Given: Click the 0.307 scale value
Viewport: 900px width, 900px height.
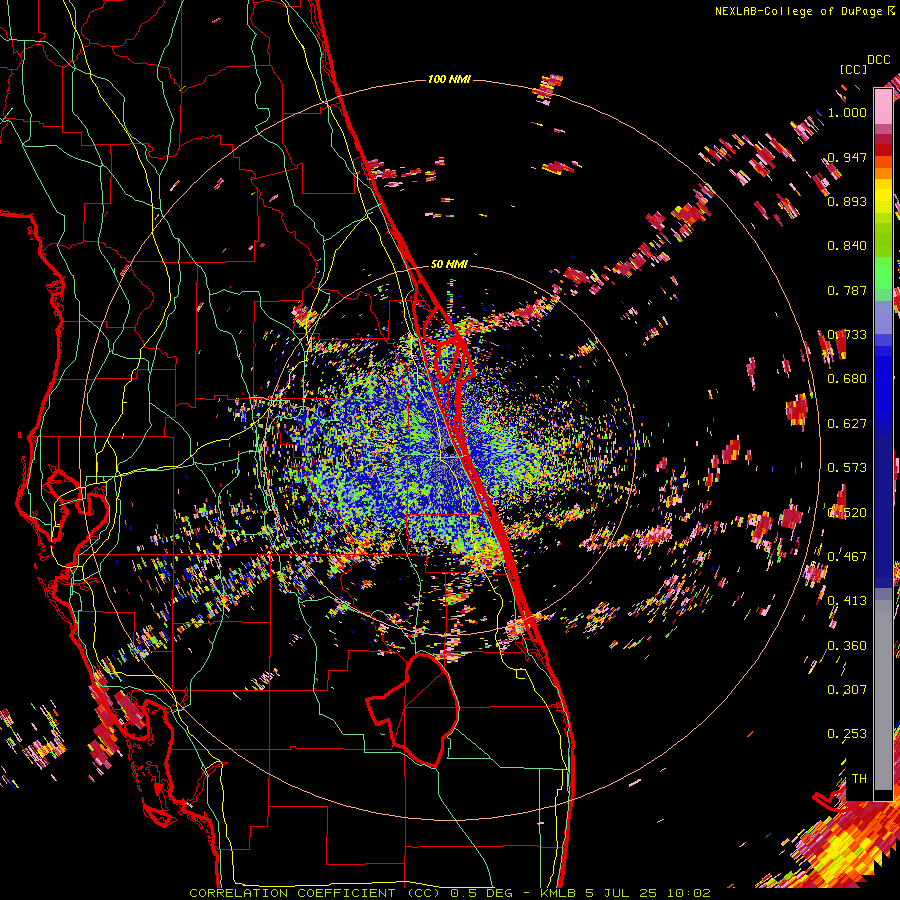Looking at the screenshot, I should [847, 690].
